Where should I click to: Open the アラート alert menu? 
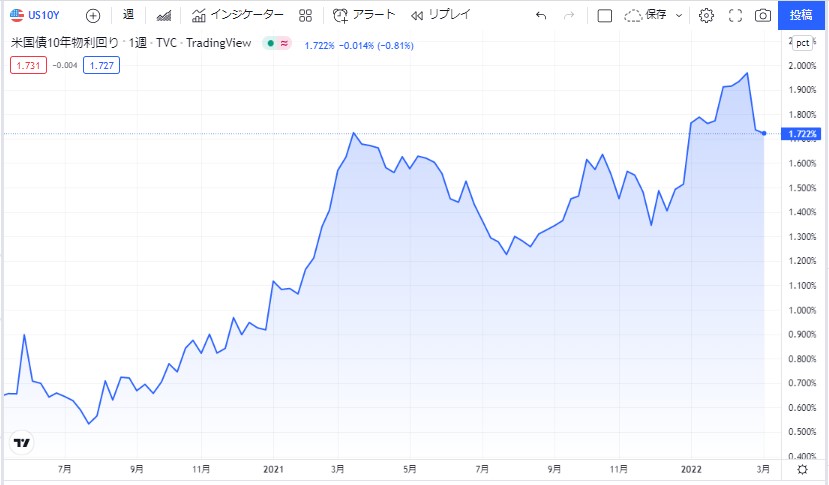365,15
